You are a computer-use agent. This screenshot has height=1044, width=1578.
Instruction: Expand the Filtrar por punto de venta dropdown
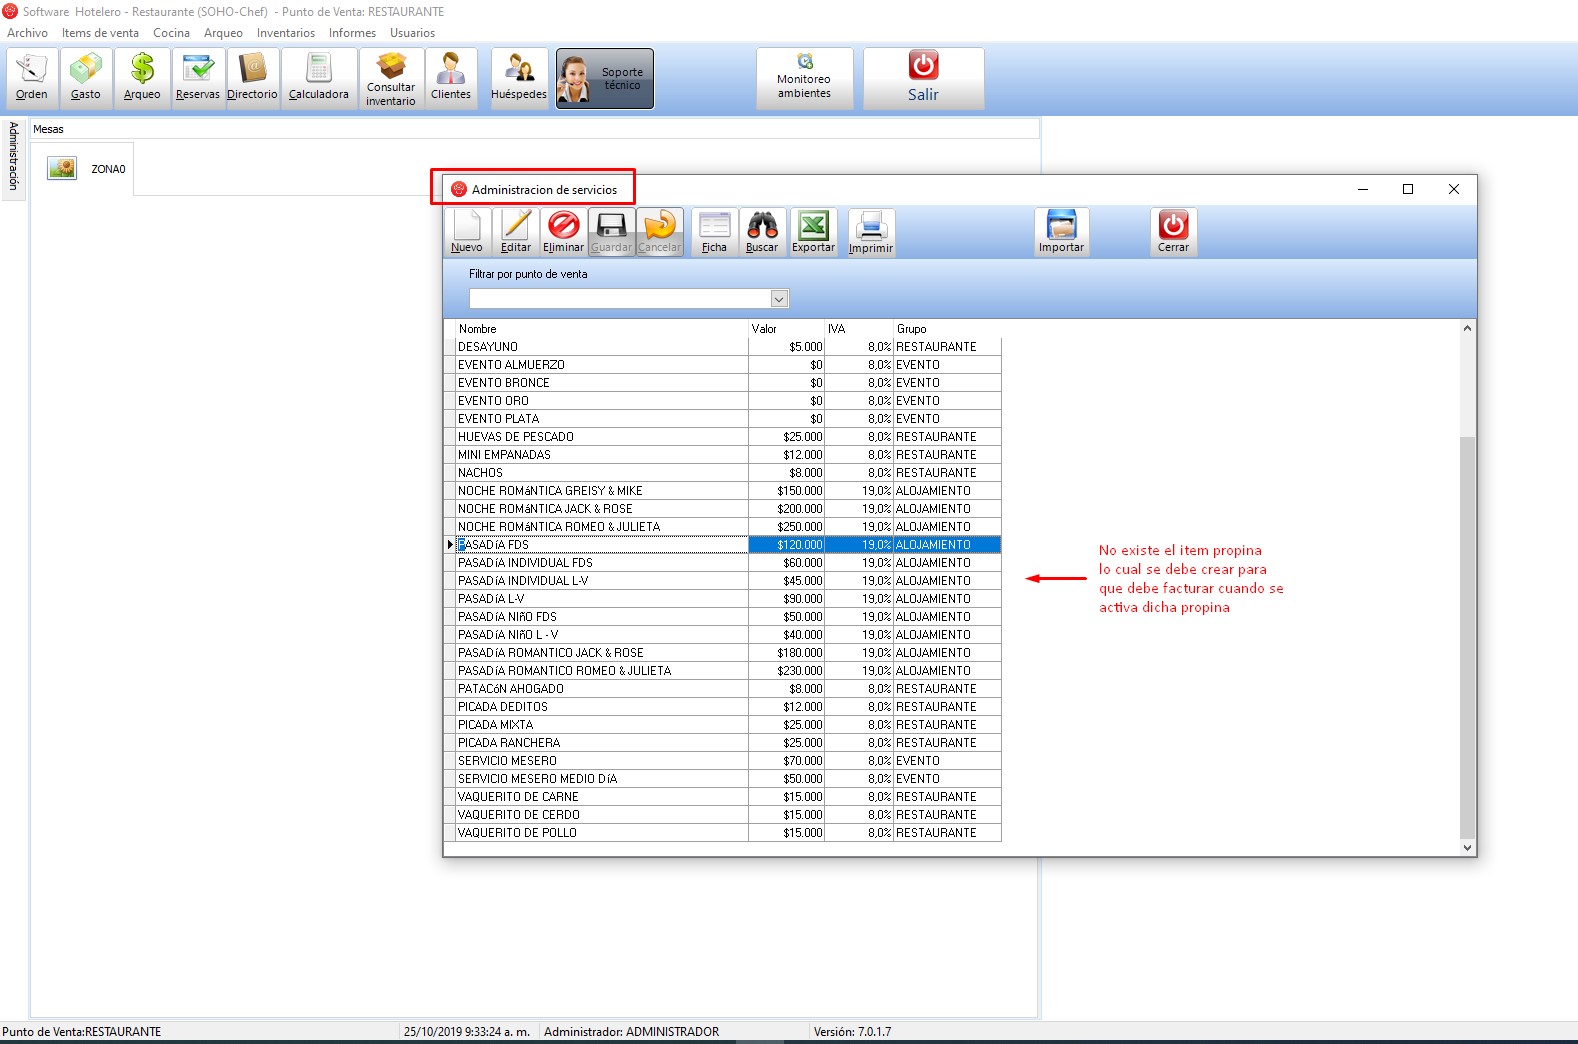coord(779,299)
